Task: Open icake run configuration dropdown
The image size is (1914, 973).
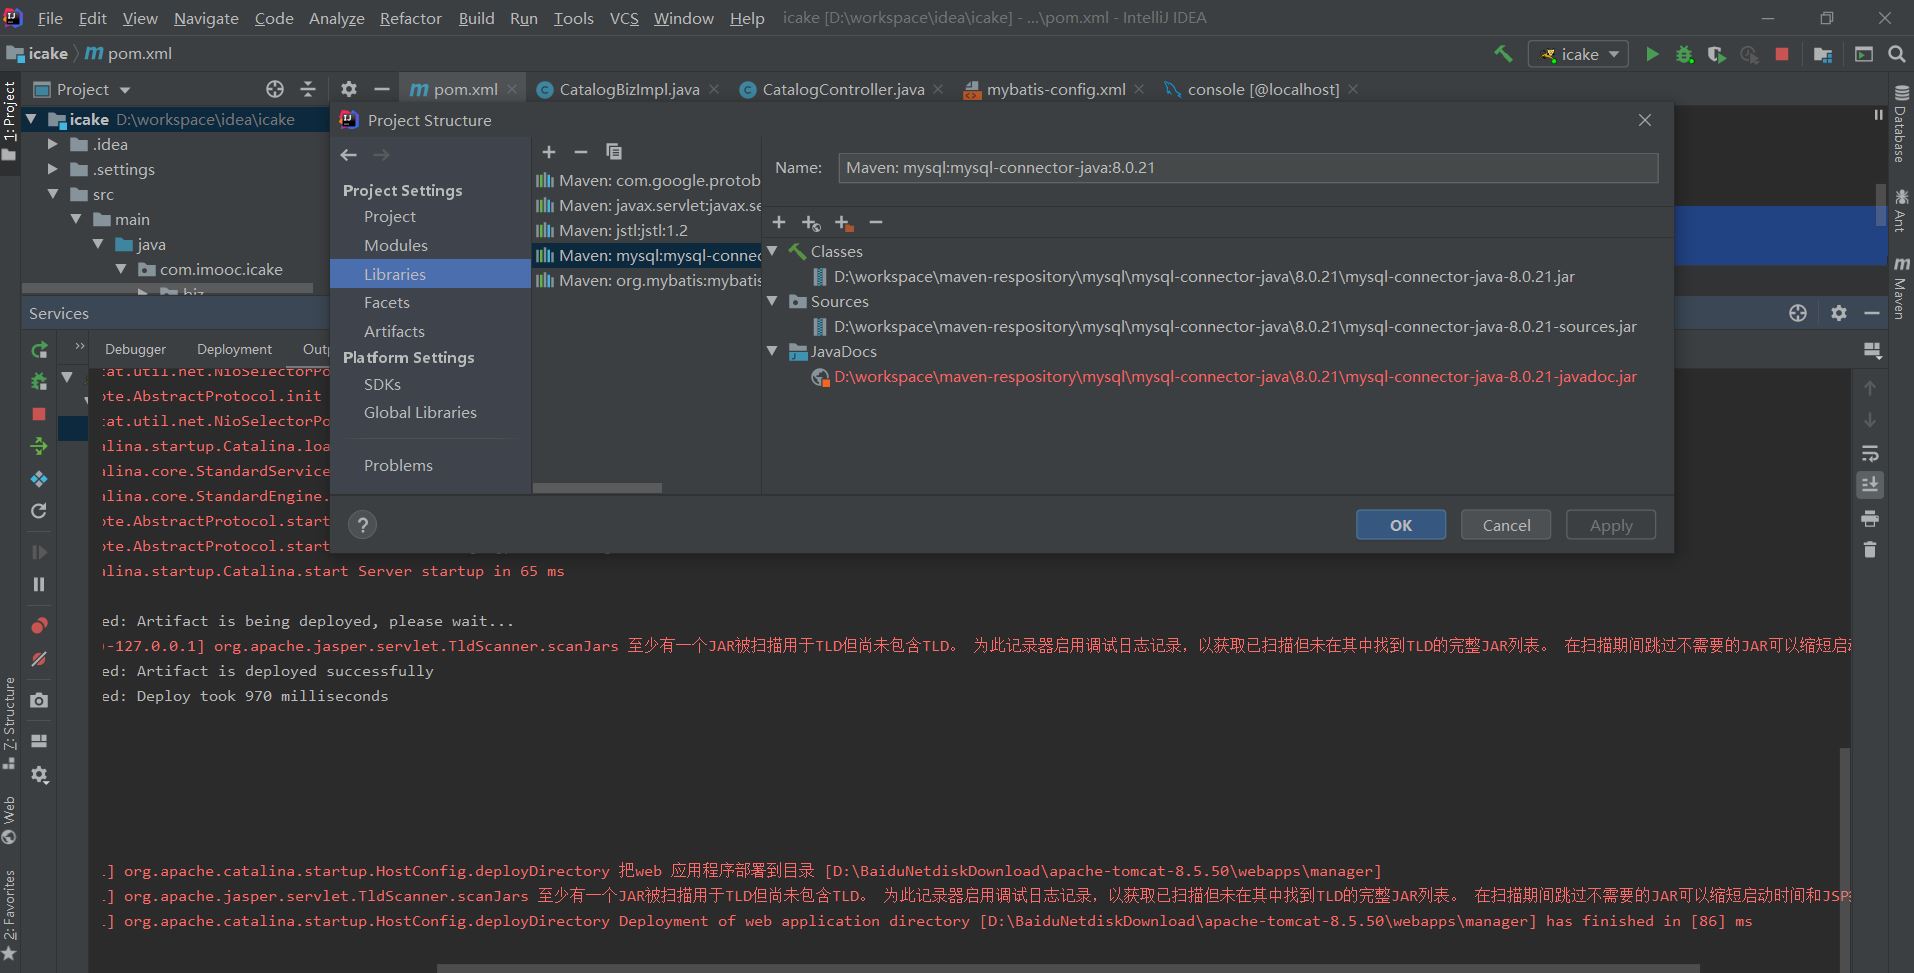Action: (1578, 54)
